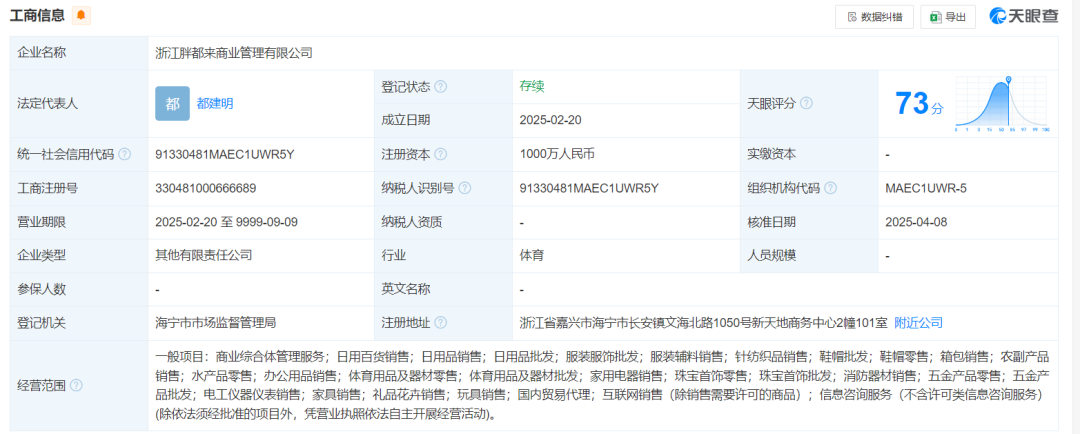Click the help icon next to 登记状态
Viewport: 1080px width, 434px height.
pyautogui.click(x=441, y=87)
